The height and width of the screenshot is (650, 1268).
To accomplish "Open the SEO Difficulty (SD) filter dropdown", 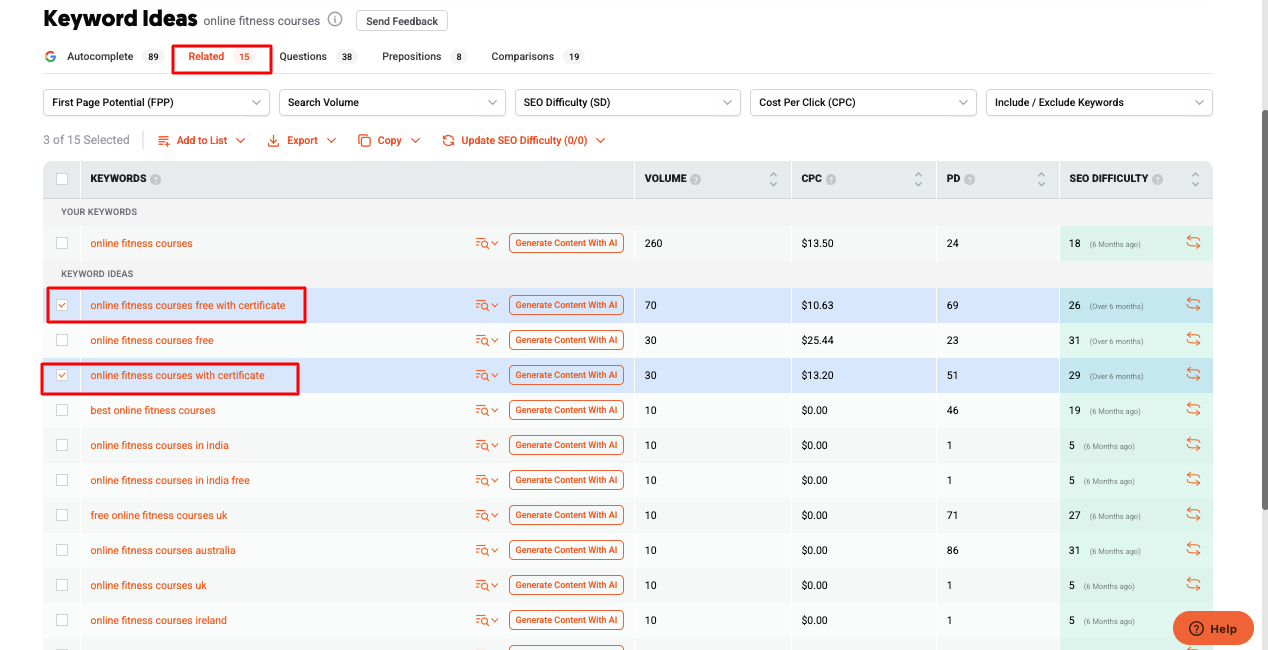I will 628,102.
